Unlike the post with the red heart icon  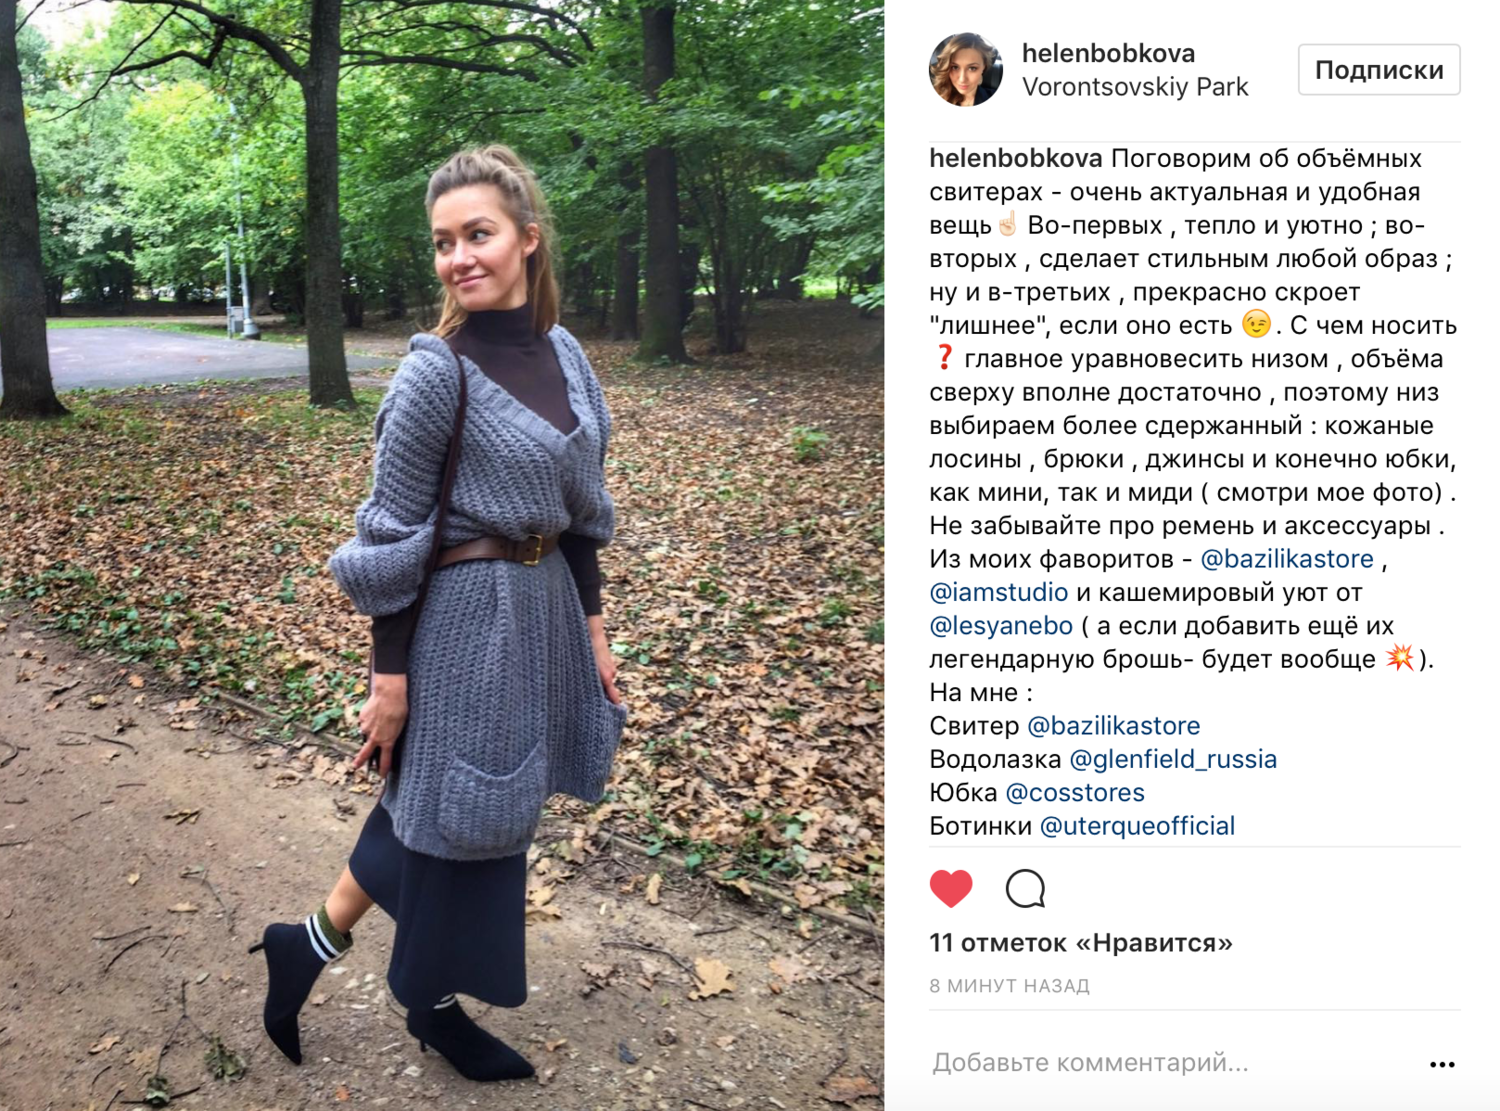[951, 888]
